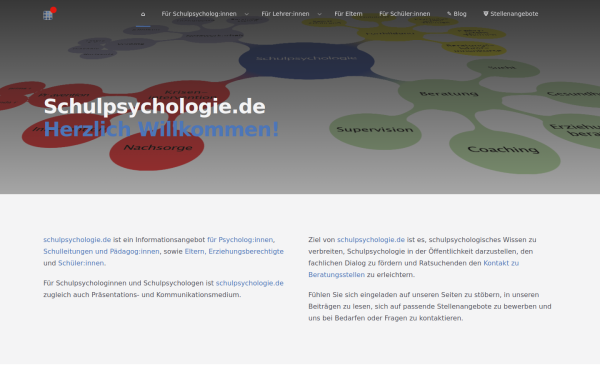Viewport: 600px width, 375px height.
Task: Go to the home icon in navigation
Action: [143, 14]
